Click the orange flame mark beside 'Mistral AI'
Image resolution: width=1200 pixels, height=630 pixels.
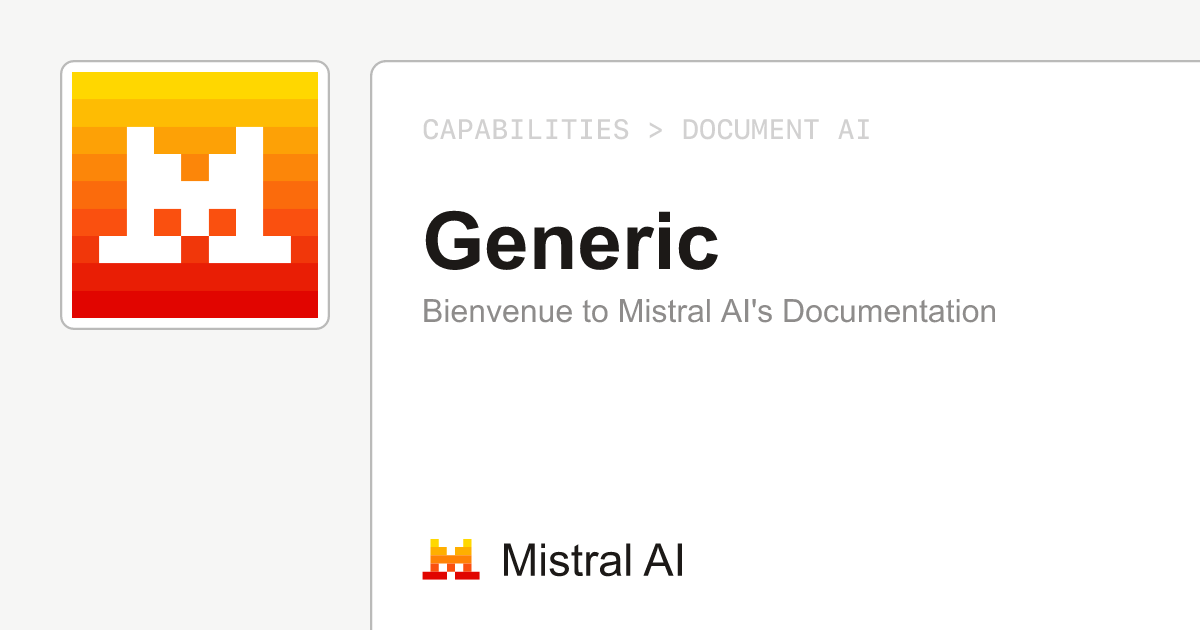[x=449, y=560]
